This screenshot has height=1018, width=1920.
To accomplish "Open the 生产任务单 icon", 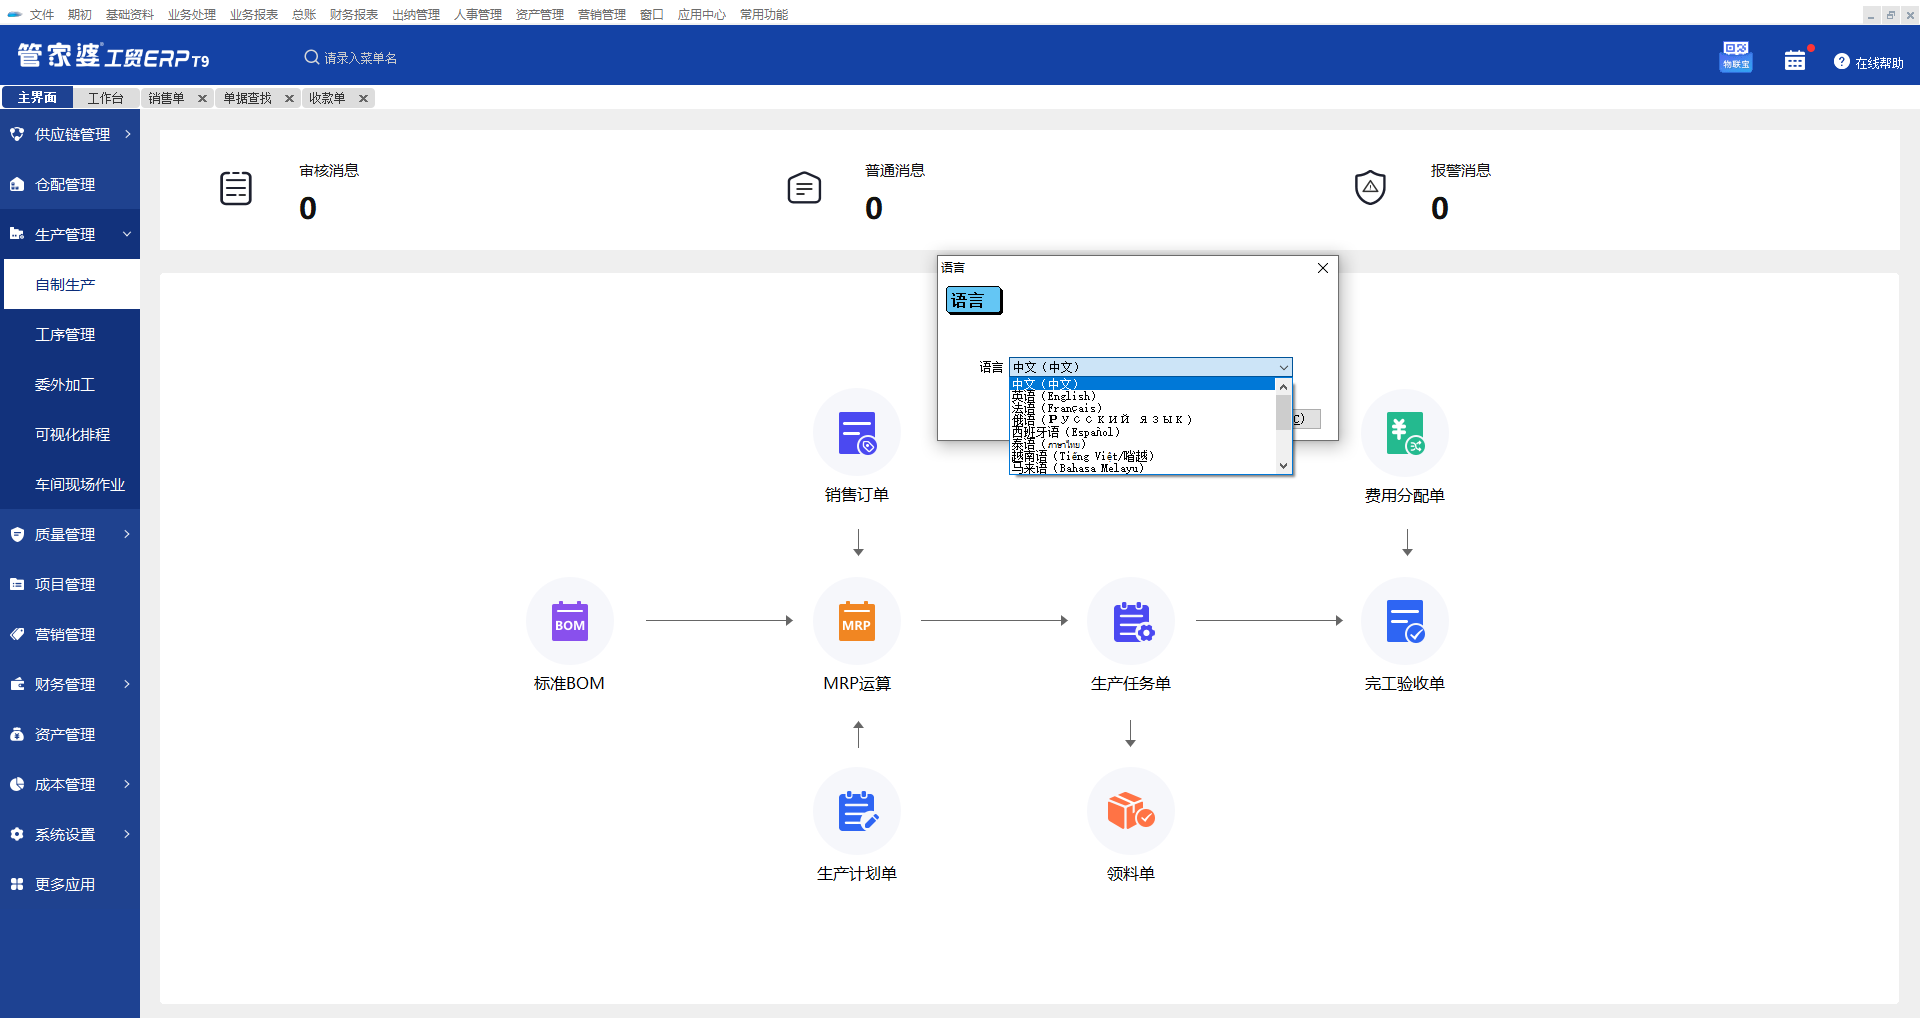I will (x=1131, y=621).
